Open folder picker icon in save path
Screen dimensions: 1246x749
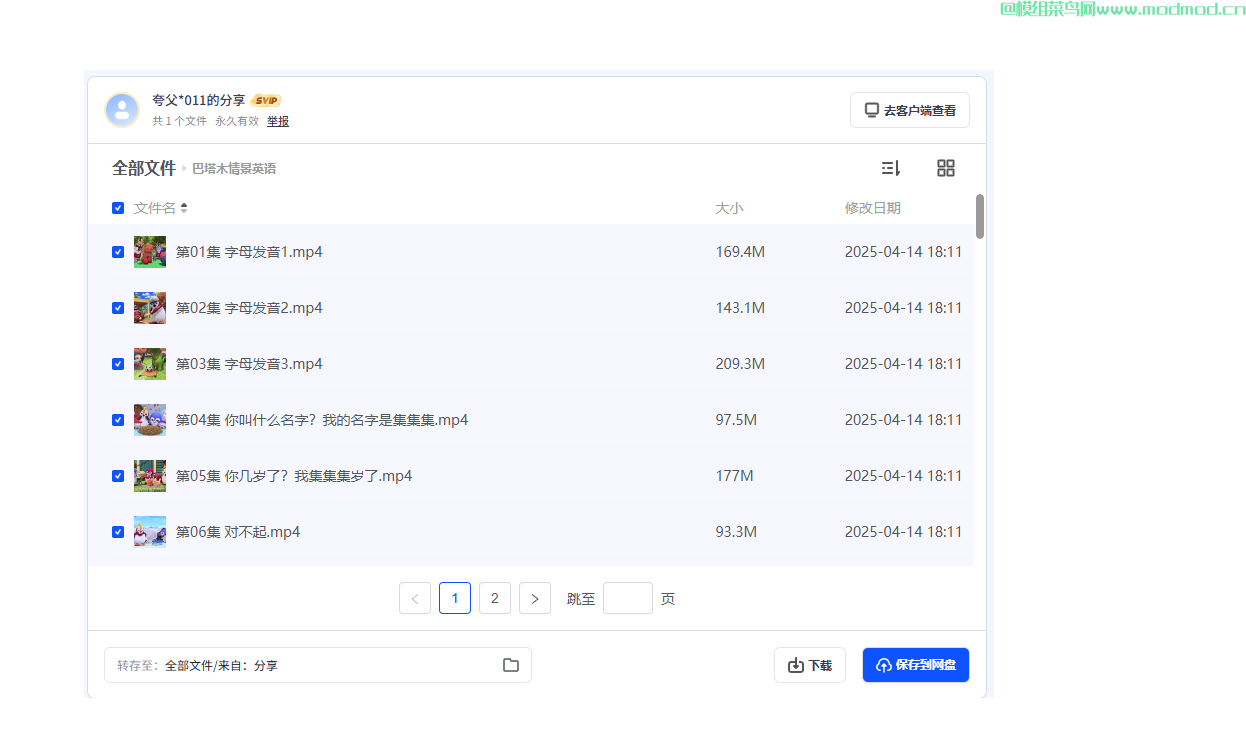[511, 665]
